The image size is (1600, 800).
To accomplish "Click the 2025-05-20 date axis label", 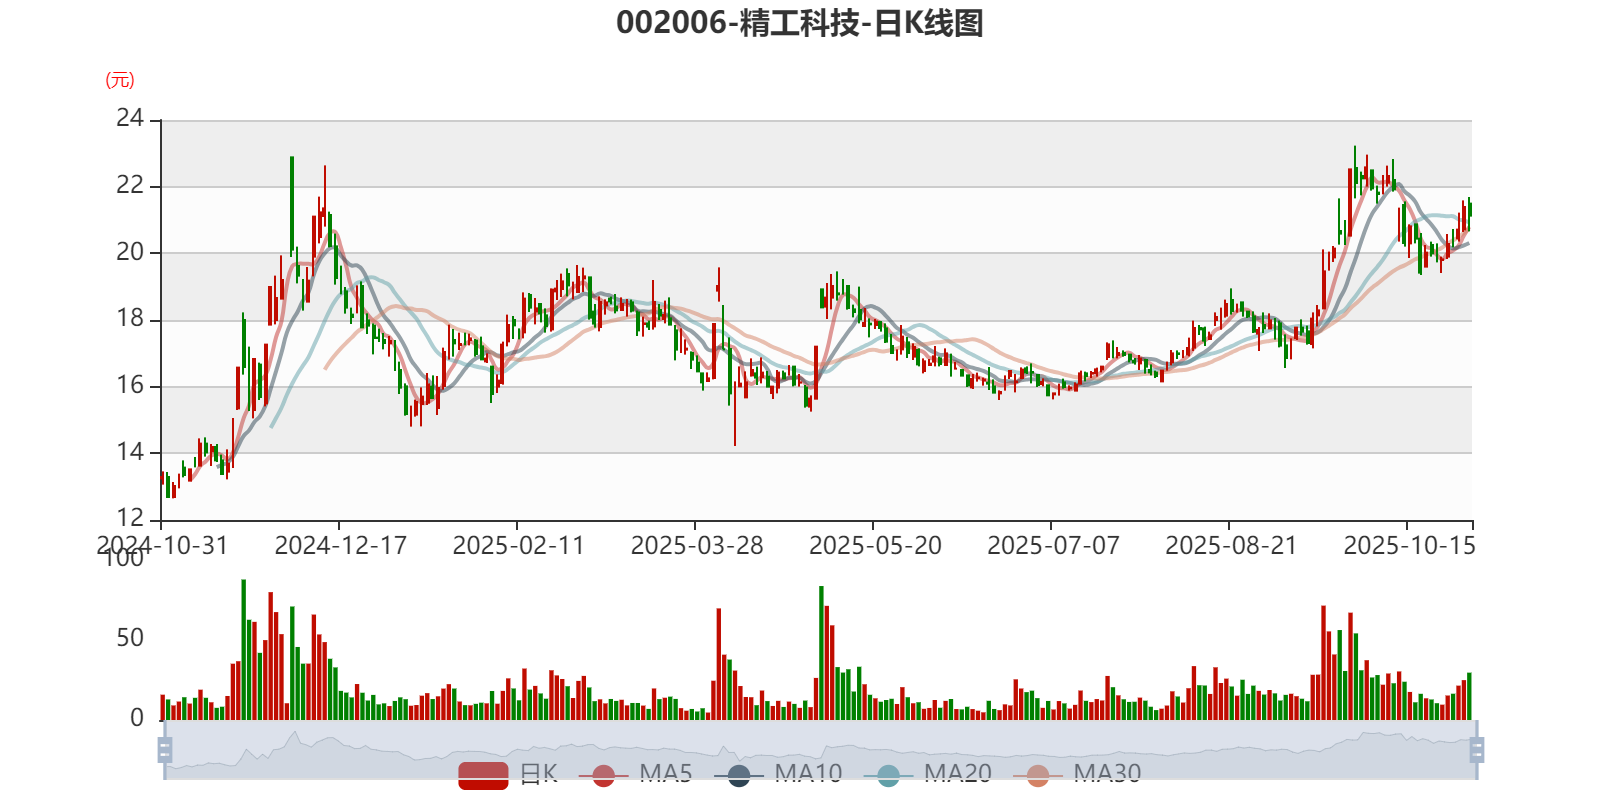I will [x=875, y=545].
